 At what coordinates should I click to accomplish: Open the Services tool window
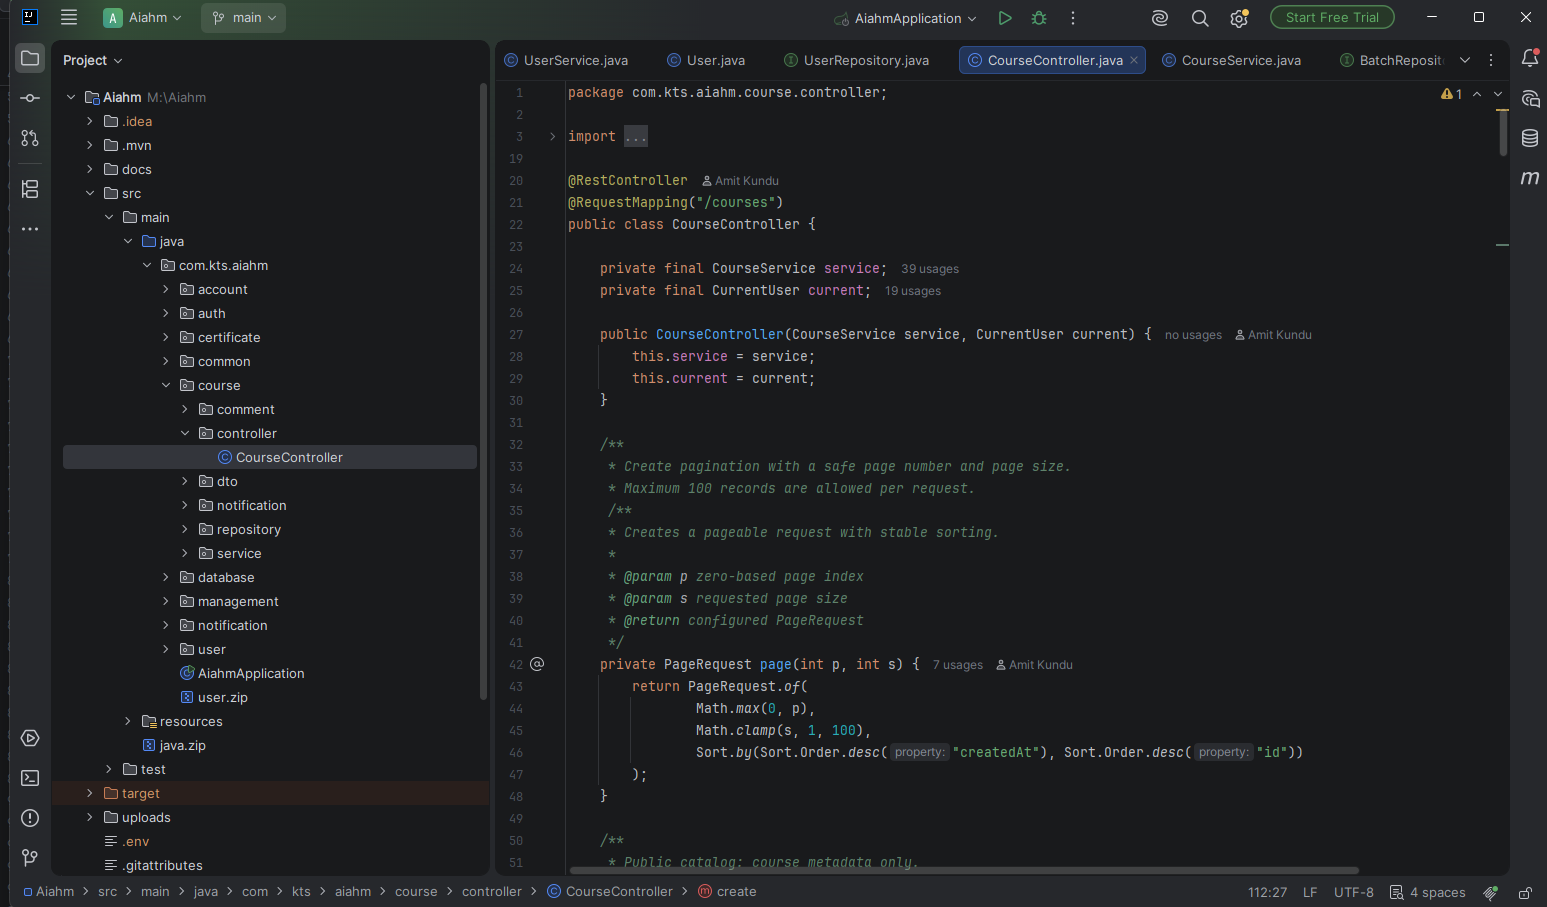point(30,738)
